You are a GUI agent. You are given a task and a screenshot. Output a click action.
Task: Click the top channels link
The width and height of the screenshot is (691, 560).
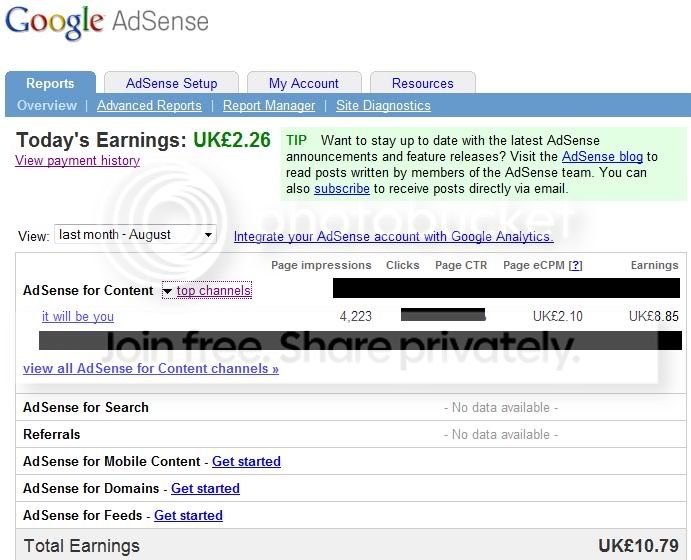pos(214,290)
